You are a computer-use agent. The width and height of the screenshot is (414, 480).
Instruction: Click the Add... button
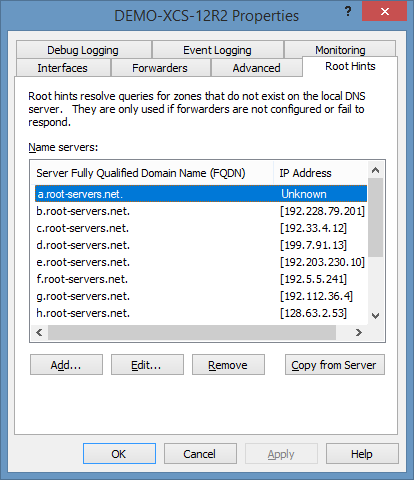click(x=66, y=365)
